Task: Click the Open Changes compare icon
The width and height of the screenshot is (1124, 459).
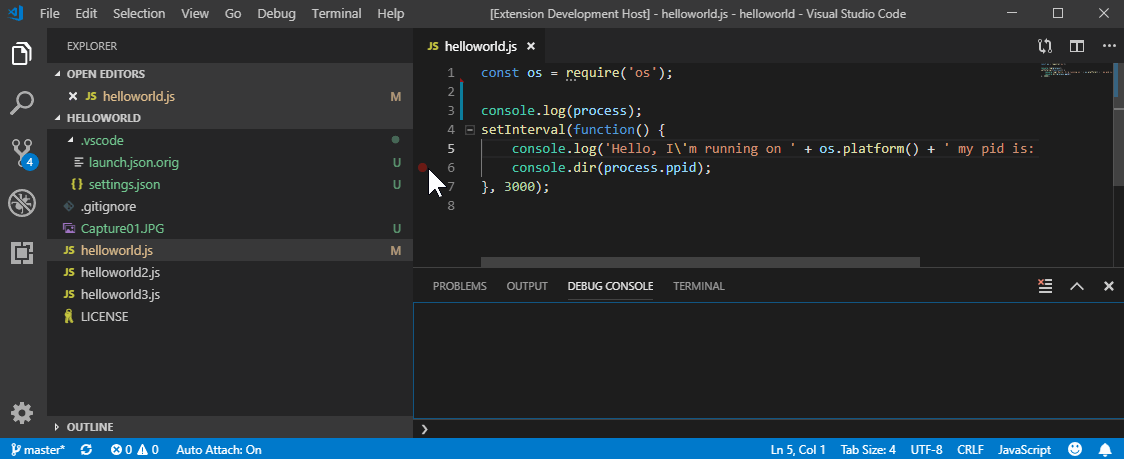Action: coord(1045,47)
